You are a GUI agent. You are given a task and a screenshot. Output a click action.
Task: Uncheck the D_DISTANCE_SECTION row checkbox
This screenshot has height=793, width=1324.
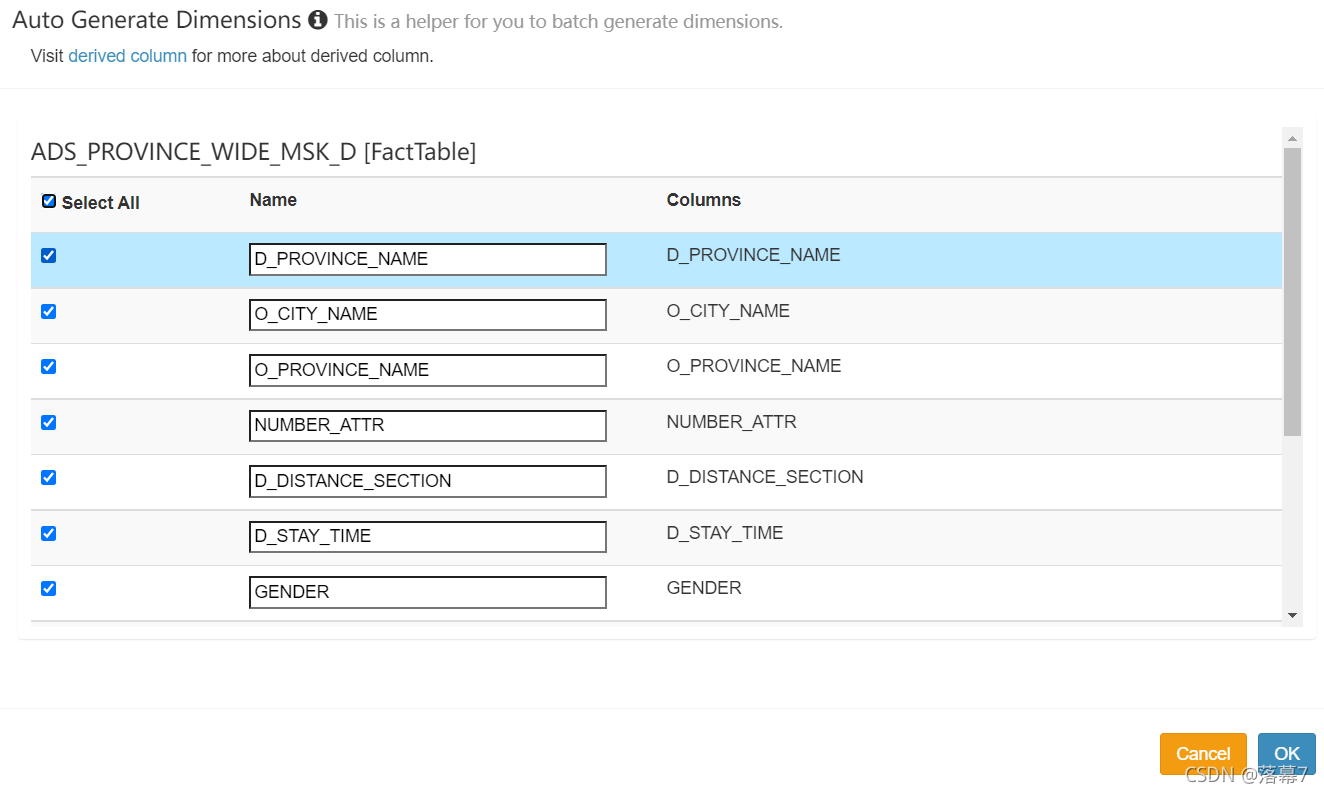coord(48,478)
